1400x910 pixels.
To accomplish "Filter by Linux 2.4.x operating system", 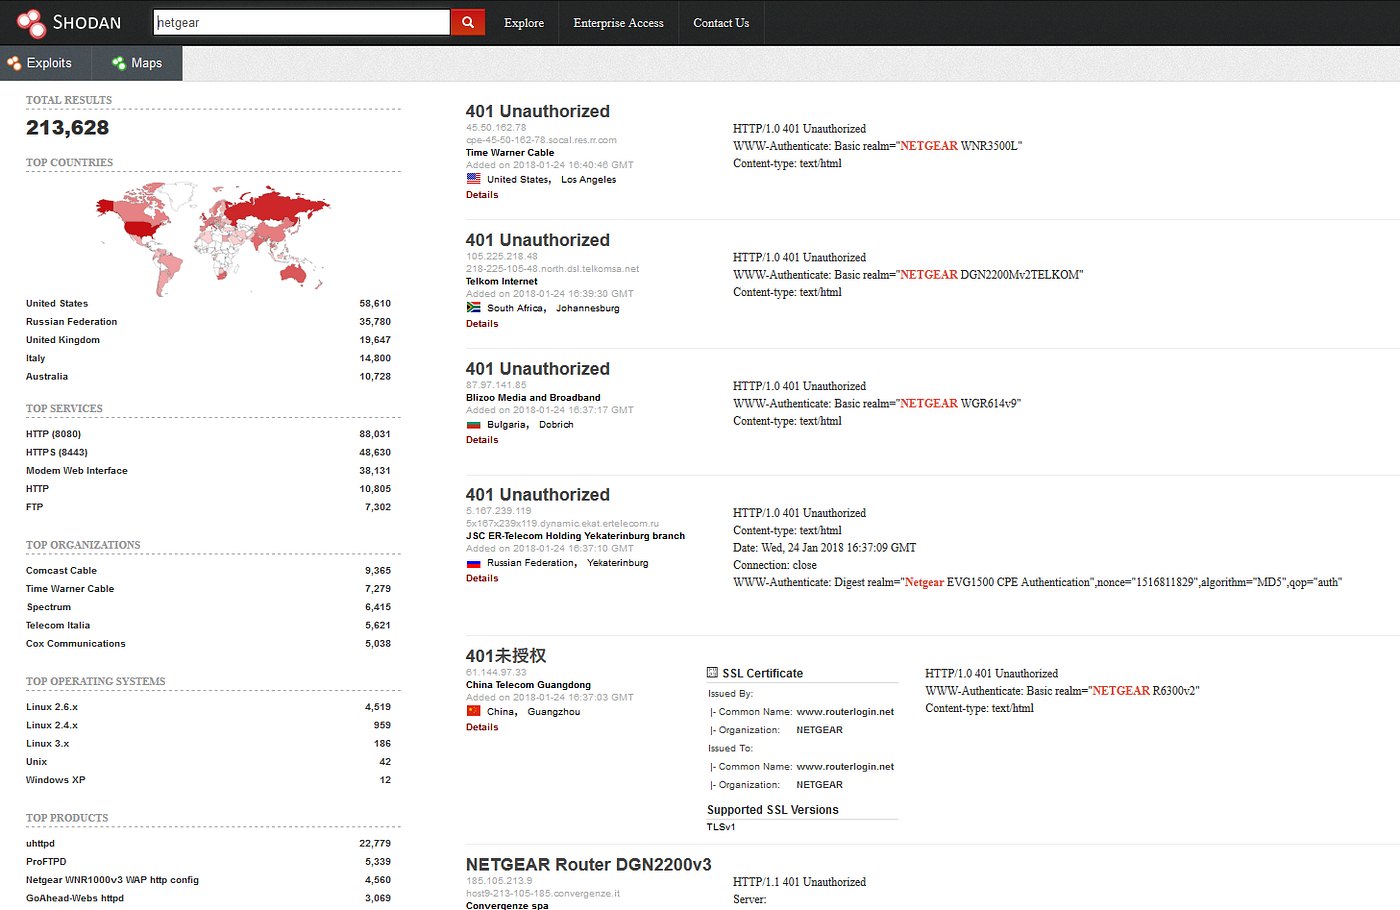I will tap(52, 726).
